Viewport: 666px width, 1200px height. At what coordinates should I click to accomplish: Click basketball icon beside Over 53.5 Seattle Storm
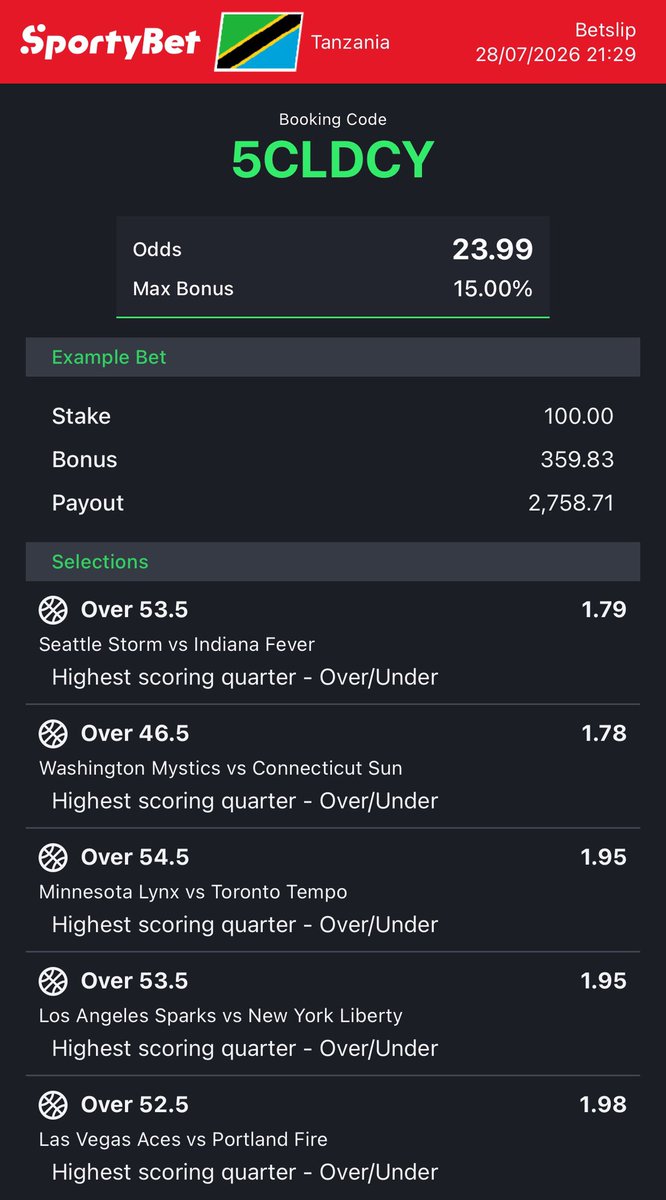52,609
